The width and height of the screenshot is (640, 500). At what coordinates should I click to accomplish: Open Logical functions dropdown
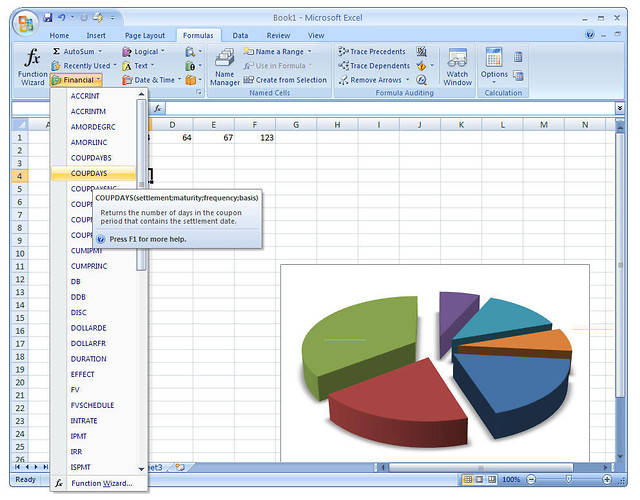pyautogui.click(x=144, y=51)
